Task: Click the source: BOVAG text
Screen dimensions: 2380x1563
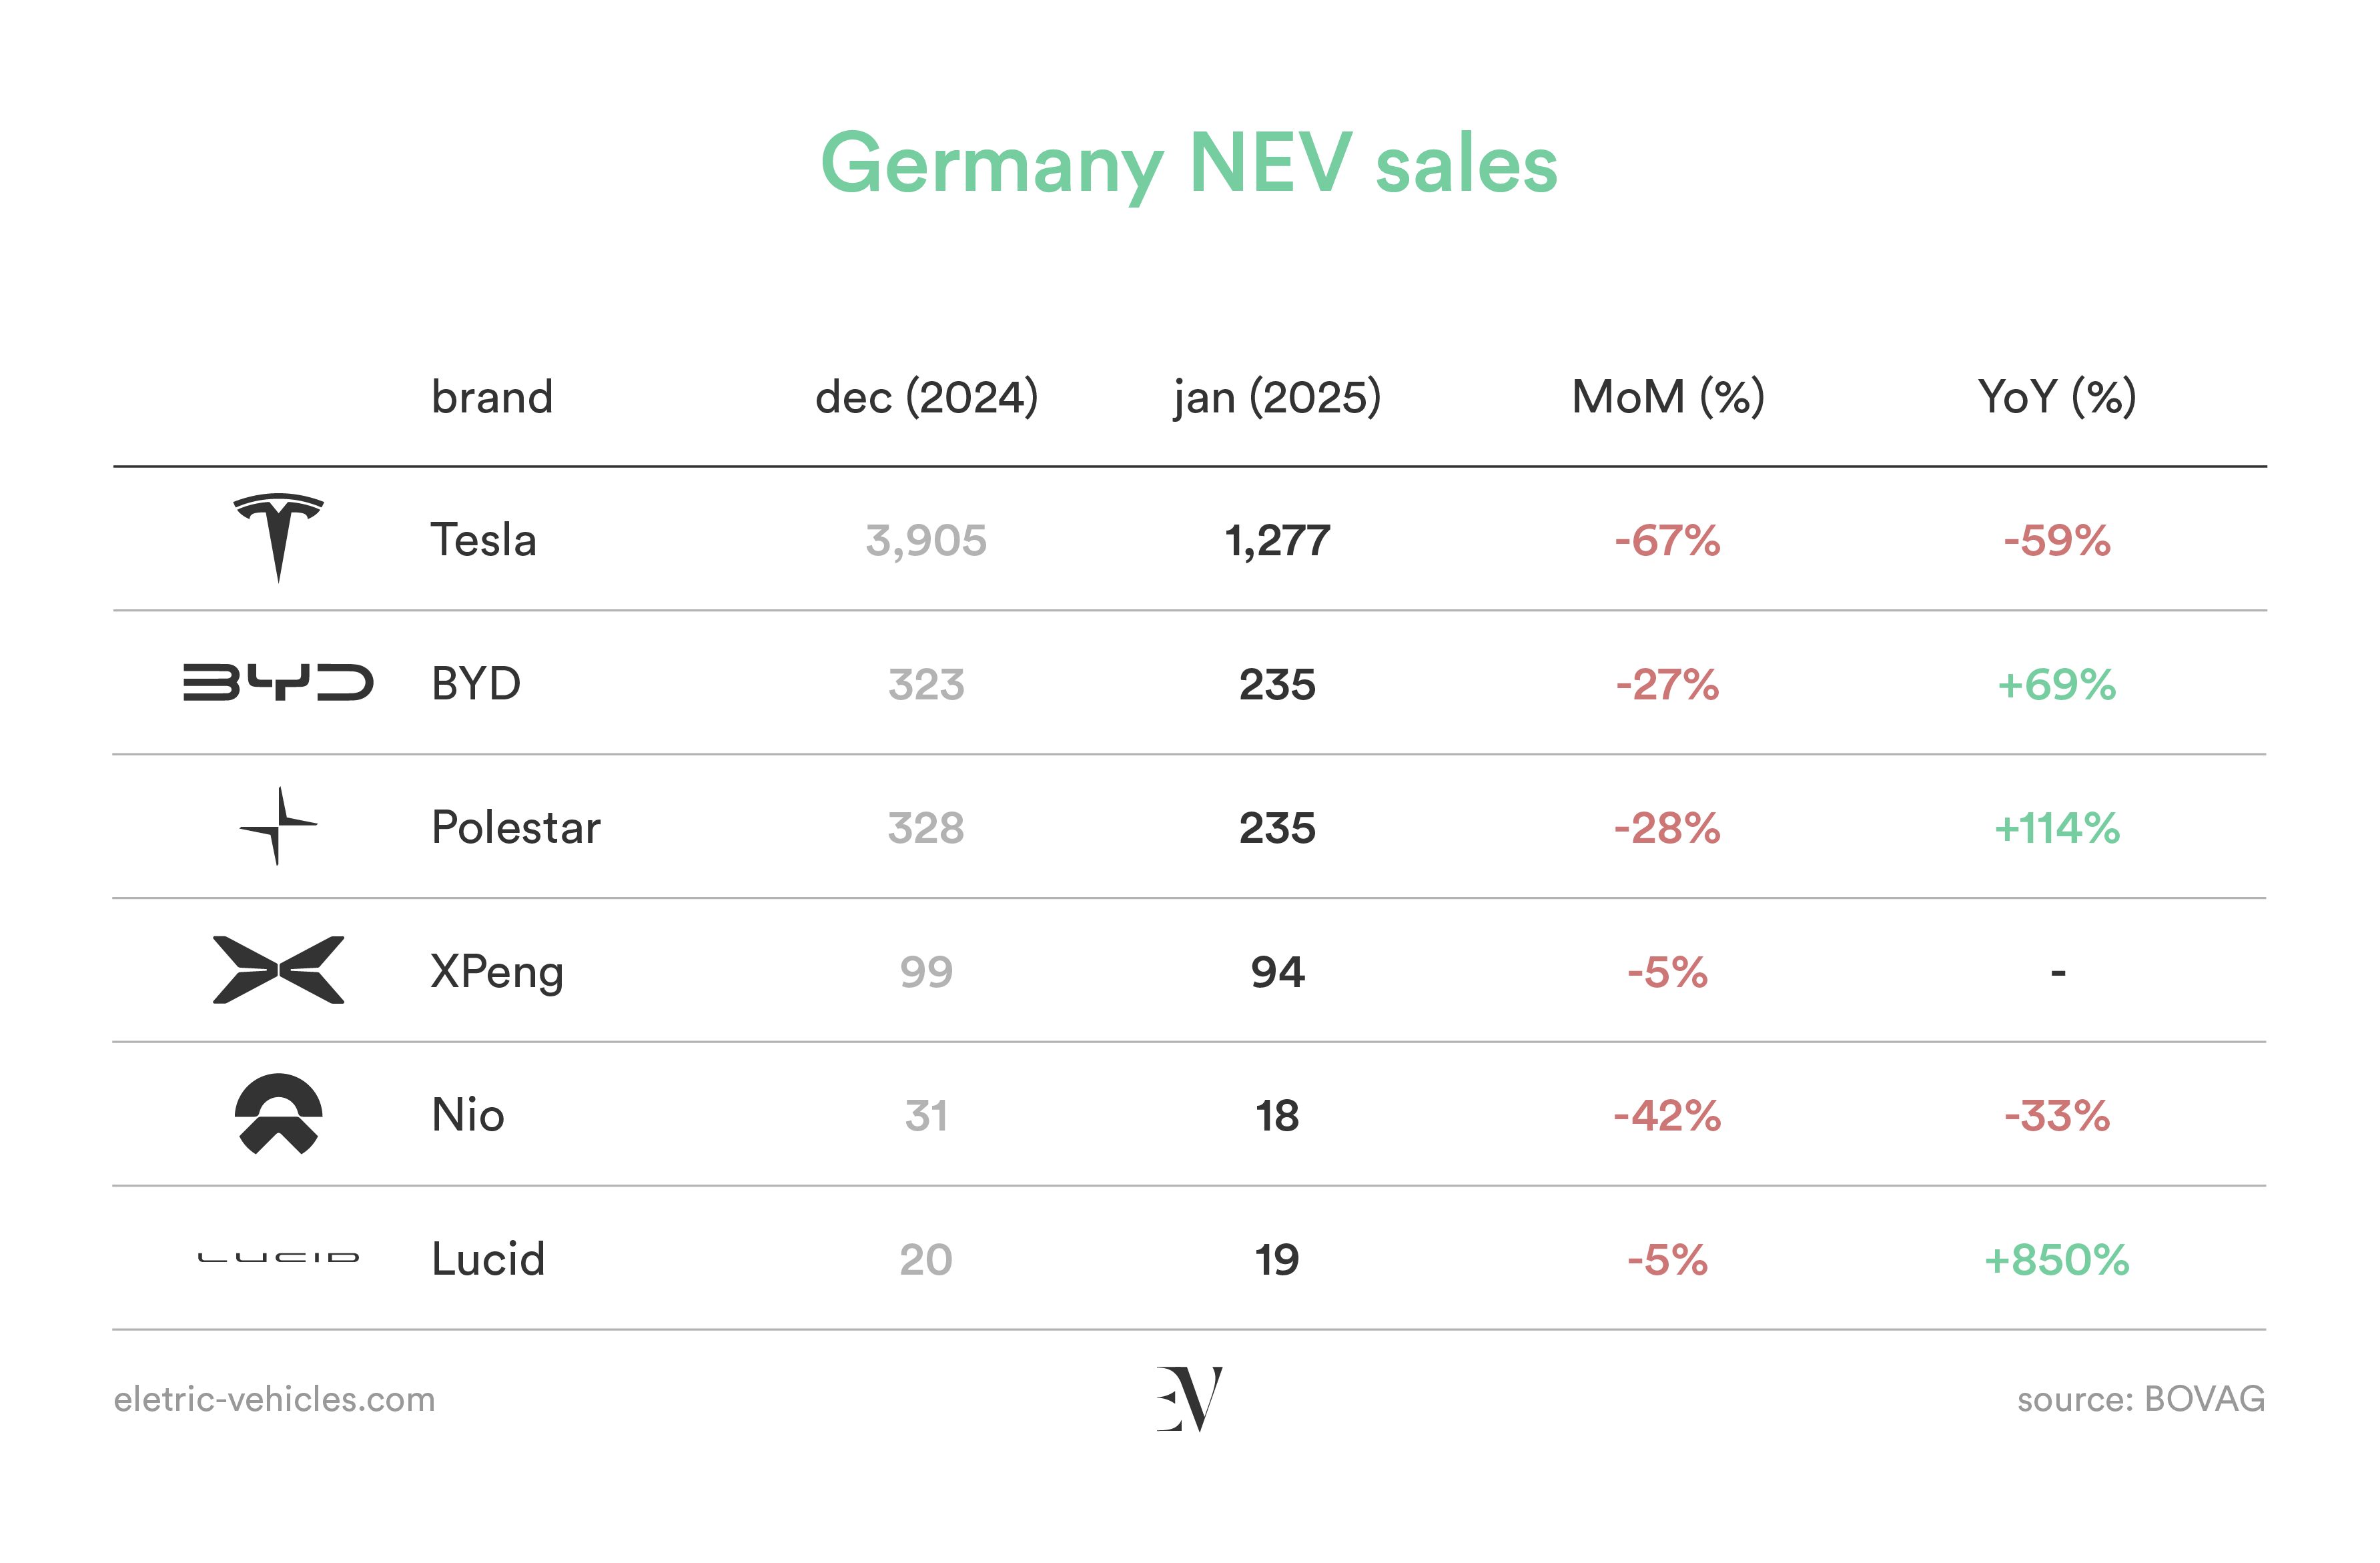Action: pyautogui.click(x=2141, y=1399)
